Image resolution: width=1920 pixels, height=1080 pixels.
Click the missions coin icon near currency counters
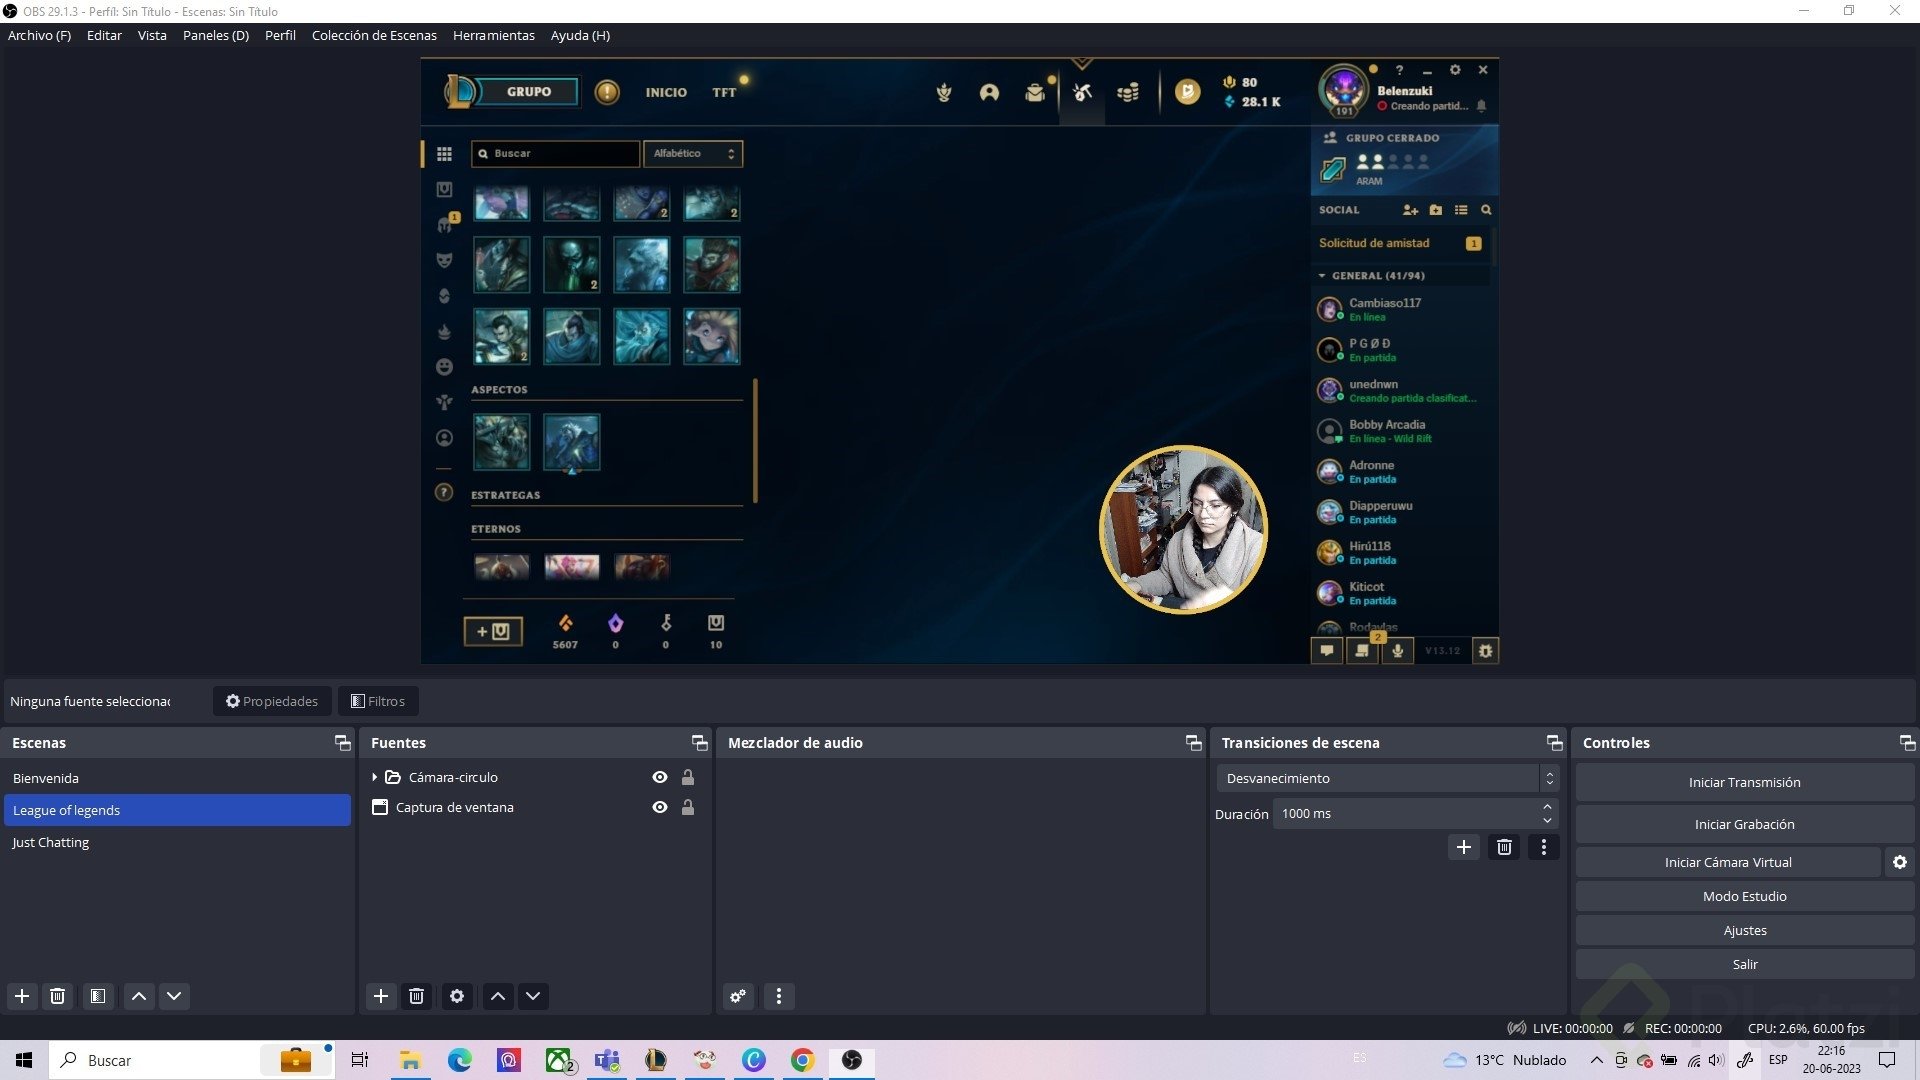coord(1186,92)
